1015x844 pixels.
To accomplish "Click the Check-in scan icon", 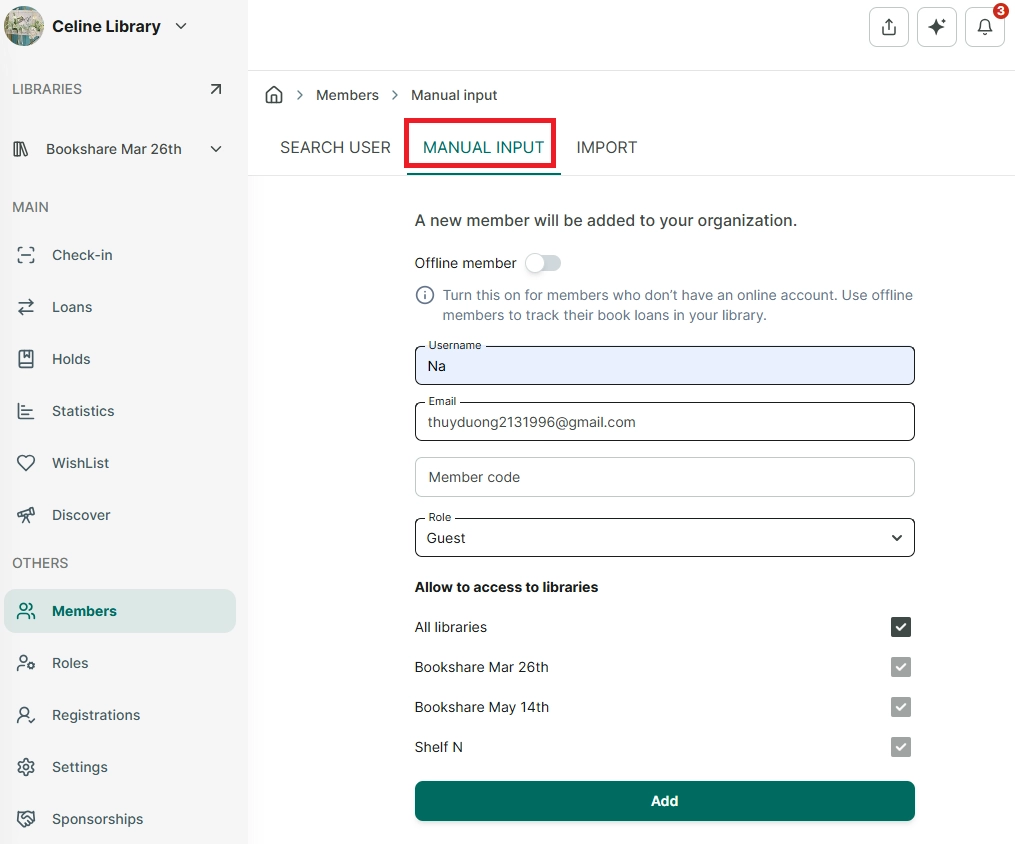I will point(26,255).
